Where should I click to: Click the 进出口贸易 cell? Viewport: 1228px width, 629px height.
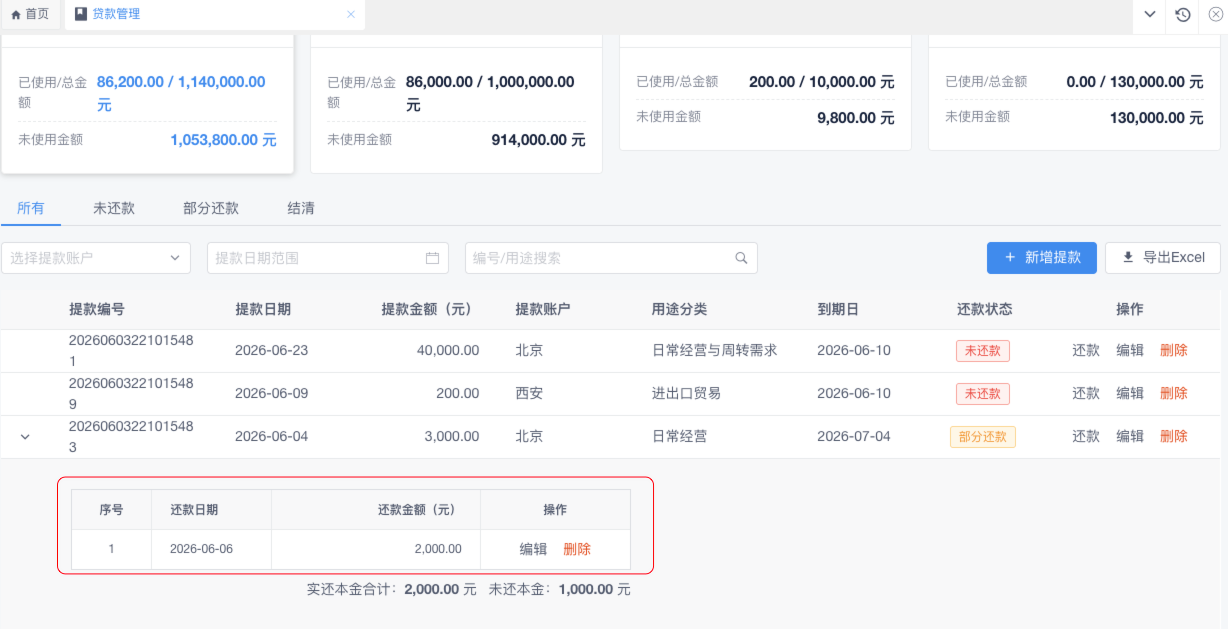click(686, 394)
